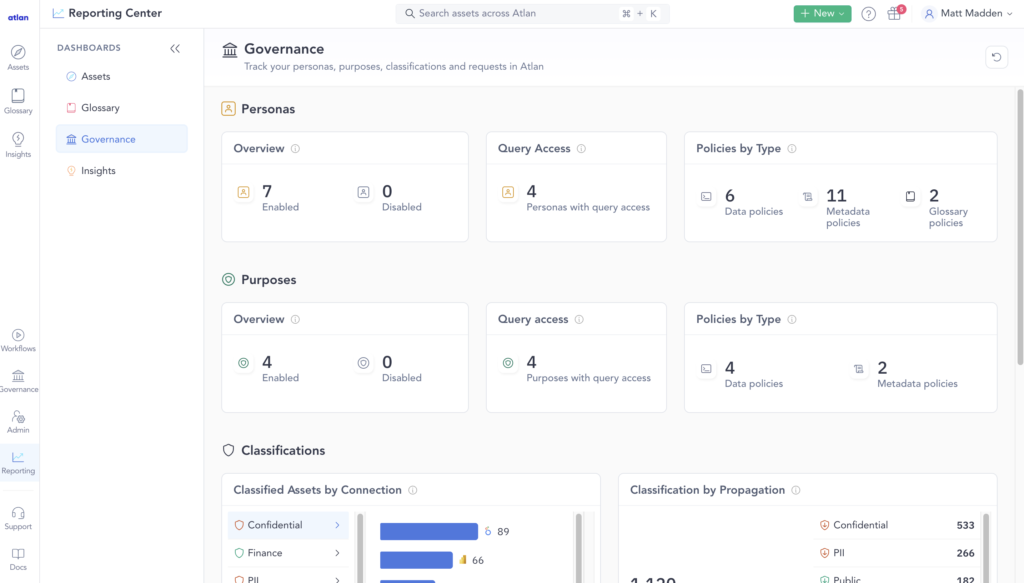Show info for Purposes Policies by Type

(792, 319)
